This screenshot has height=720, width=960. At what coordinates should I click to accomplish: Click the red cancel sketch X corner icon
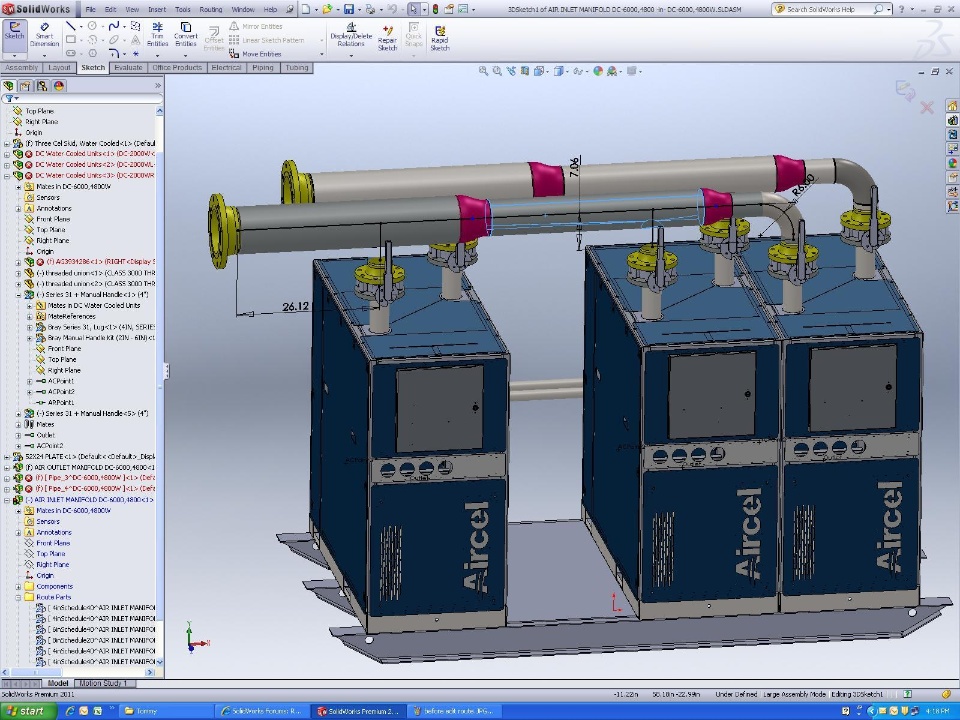pyautogui.click(x=927, y=108)
